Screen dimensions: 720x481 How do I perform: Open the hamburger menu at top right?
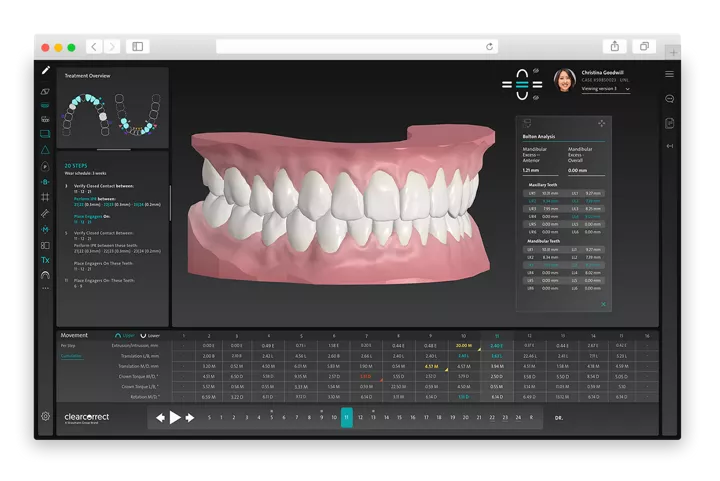pyautogui.click(x=669, y=73)
